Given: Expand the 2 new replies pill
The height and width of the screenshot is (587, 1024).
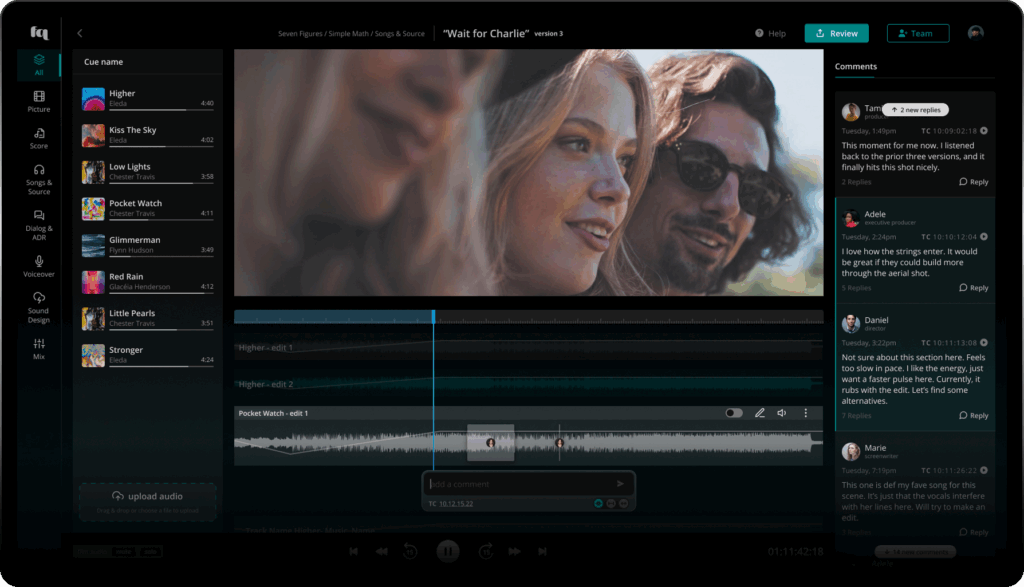Looking at the screenshot, I should tap(915, 110).
